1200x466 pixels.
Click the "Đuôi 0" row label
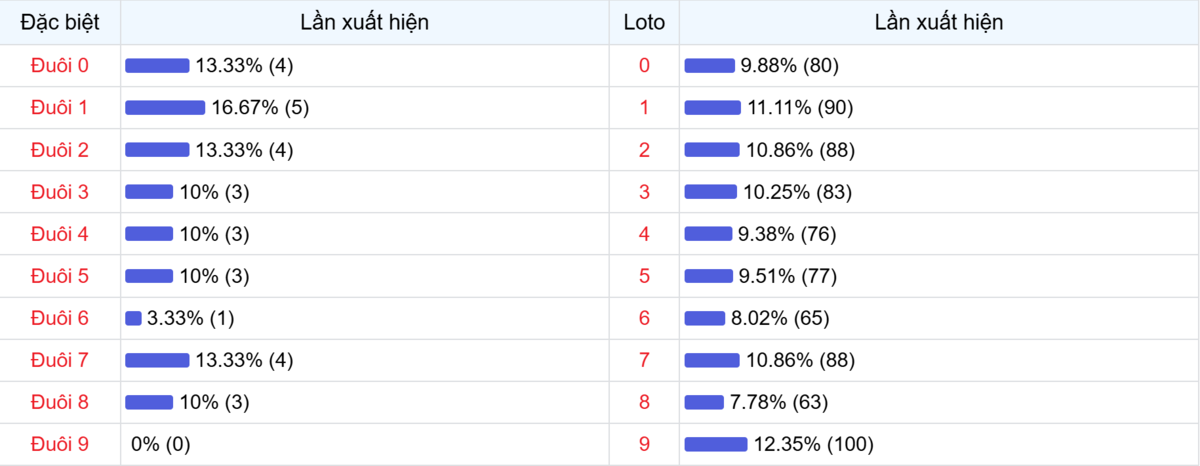tap(60, 66)
